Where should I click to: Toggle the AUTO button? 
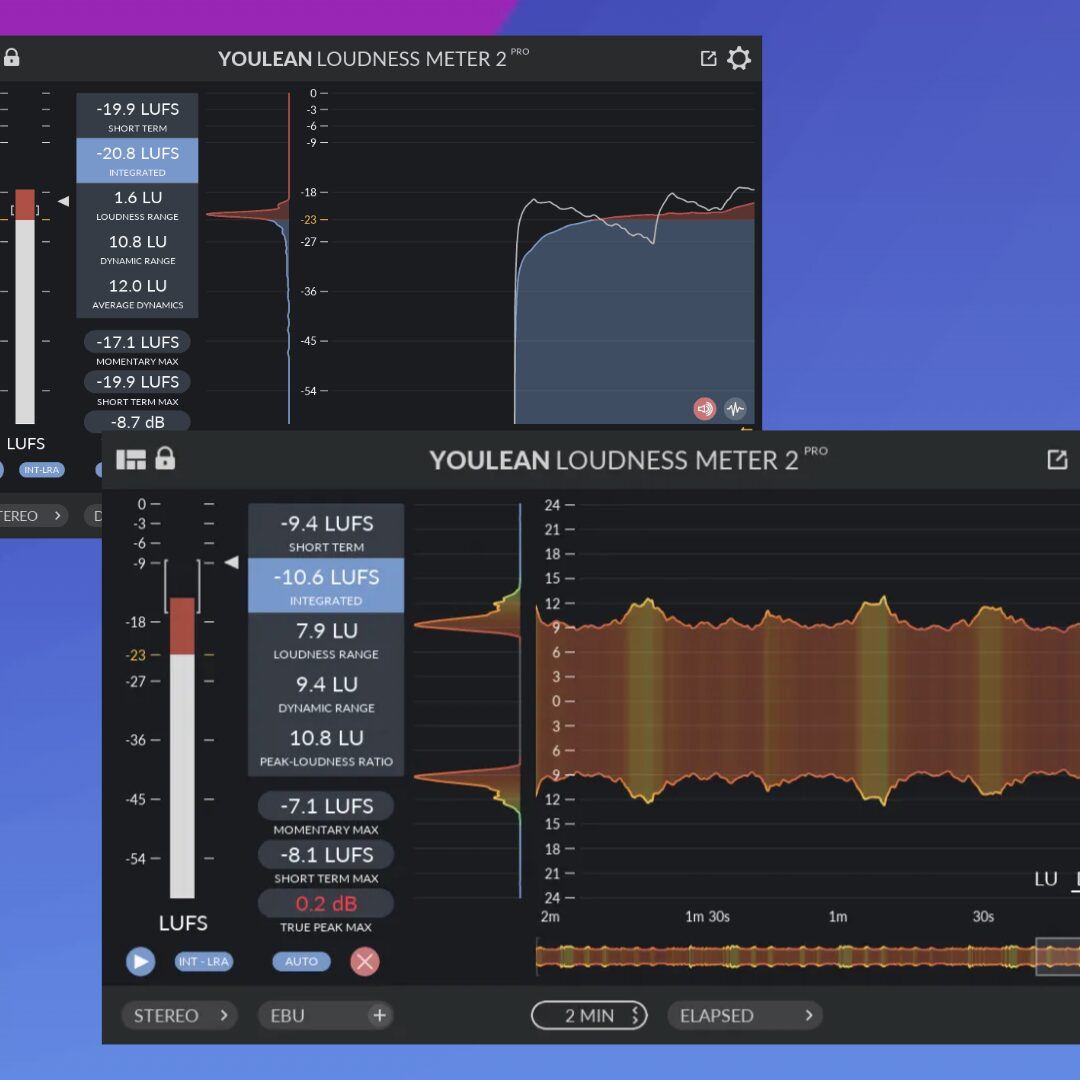click(302, 962)
